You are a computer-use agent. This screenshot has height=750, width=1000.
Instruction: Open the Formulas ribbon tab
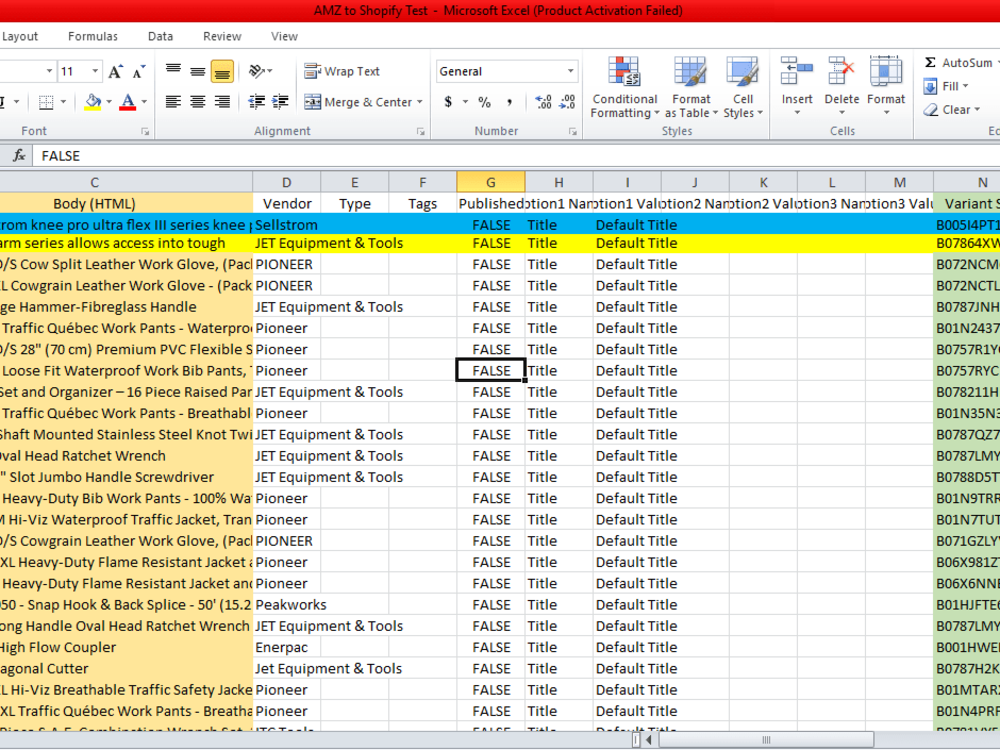tap(93, 36)
